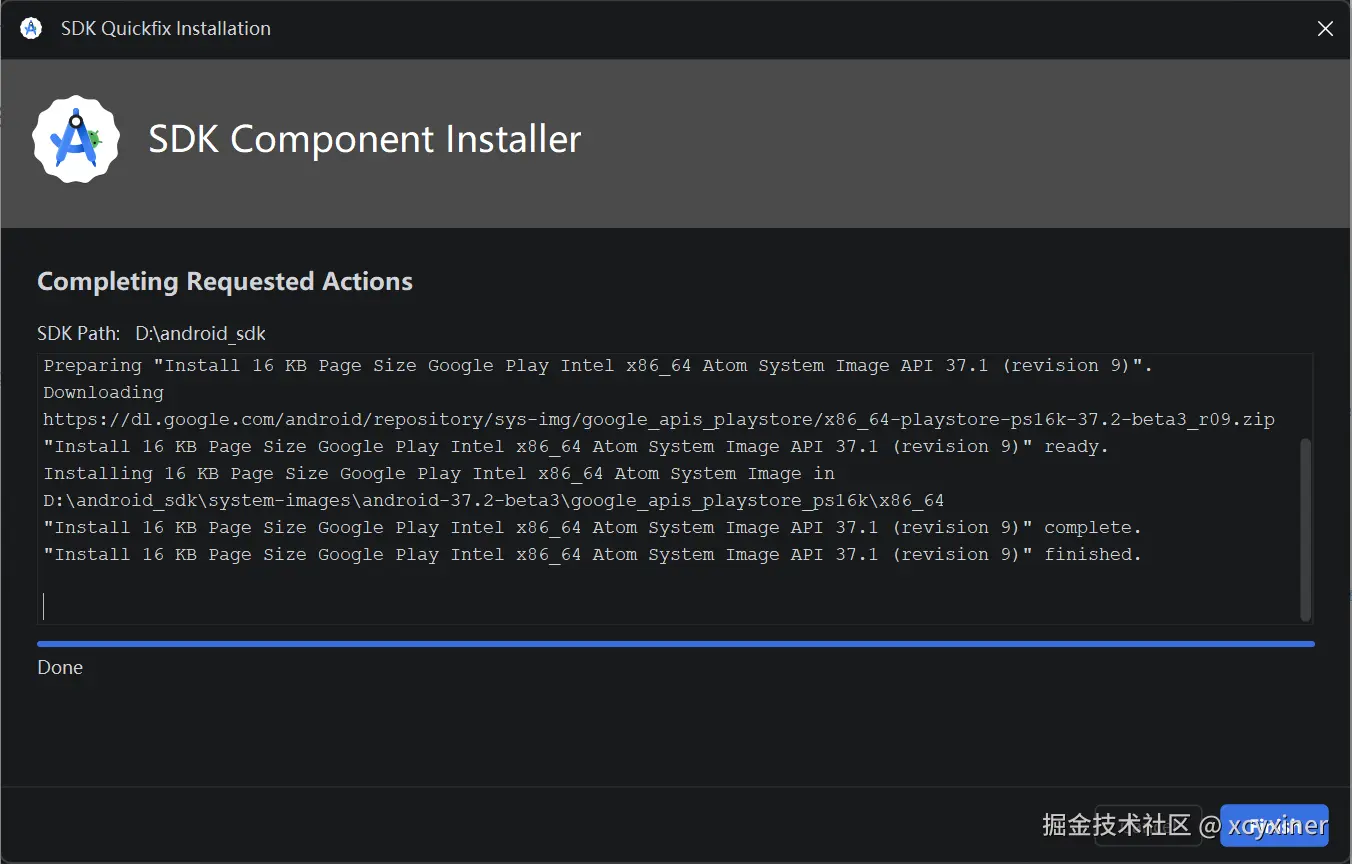The image size is (1352, 864).
Task: Click the Completing Requested Actions heading
Action: pos(225,282)
